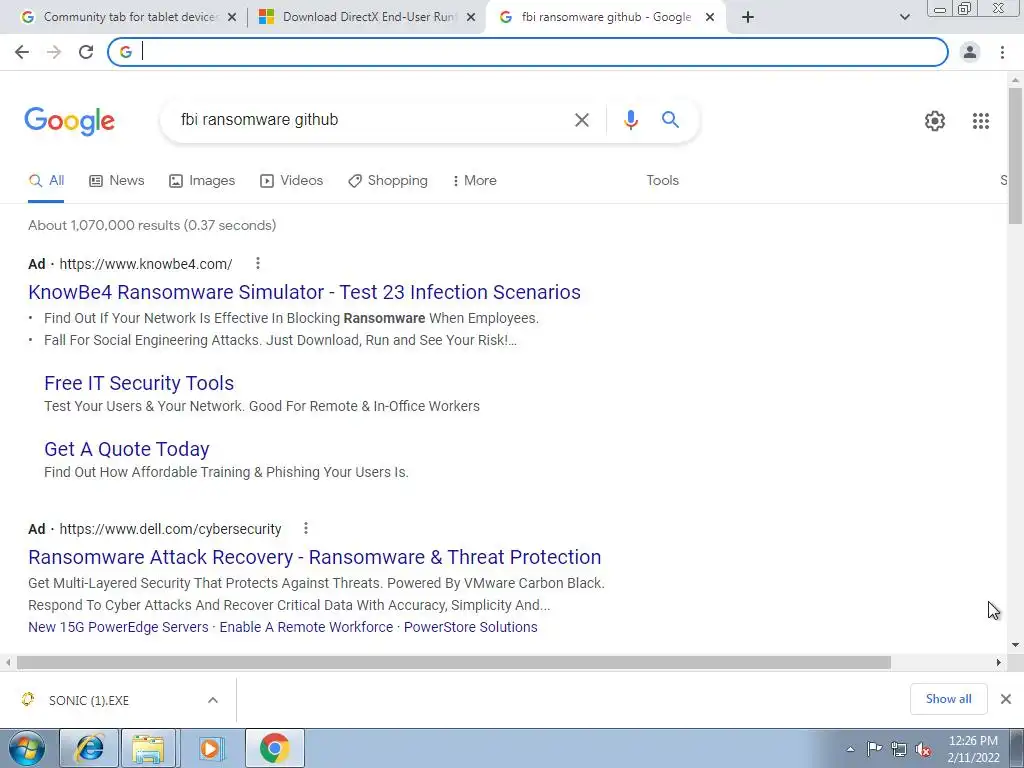1024x768 pixels.
Task: Click the scroll right arrow
Action: click(x=999, y=662)
